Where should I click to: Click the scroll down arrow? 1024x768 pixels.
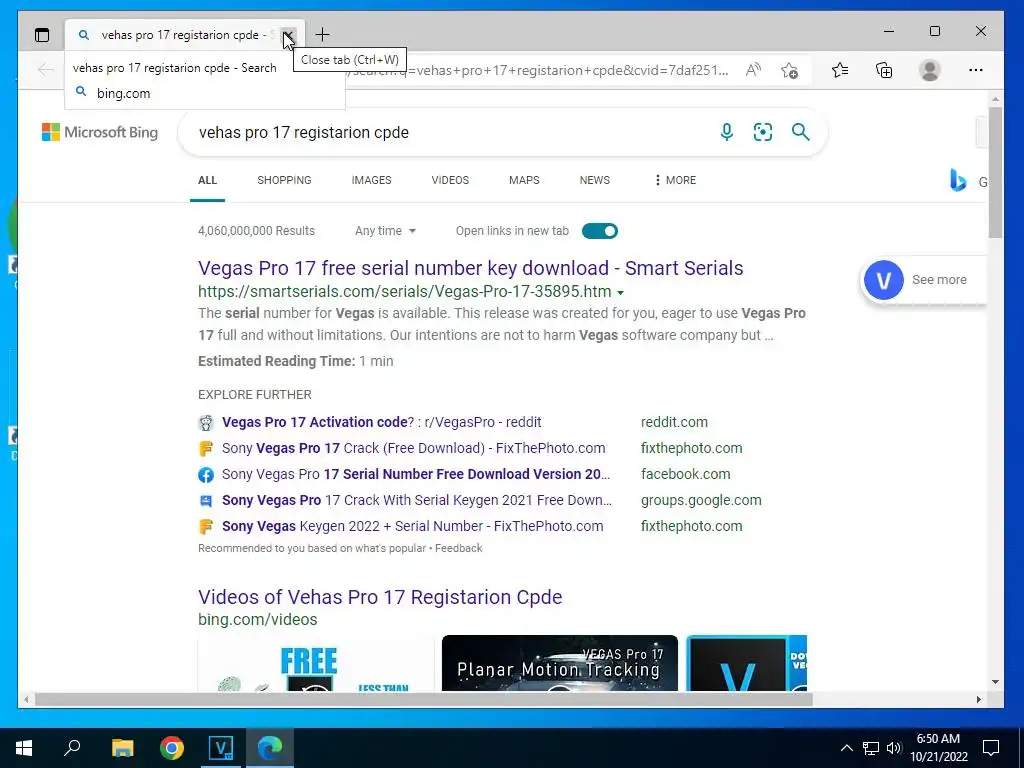[995, 682]
